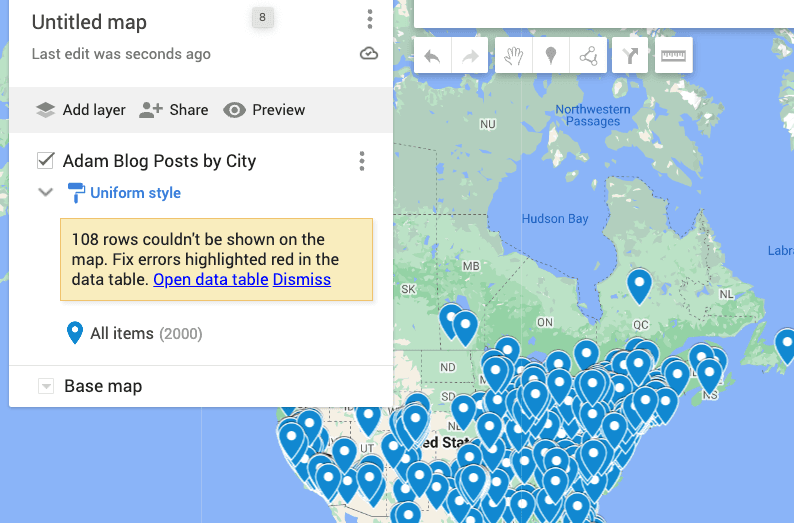The width and height of the screenshot is (794, 523).
Task: Select All items in the layer
Action: pos(122,333)
